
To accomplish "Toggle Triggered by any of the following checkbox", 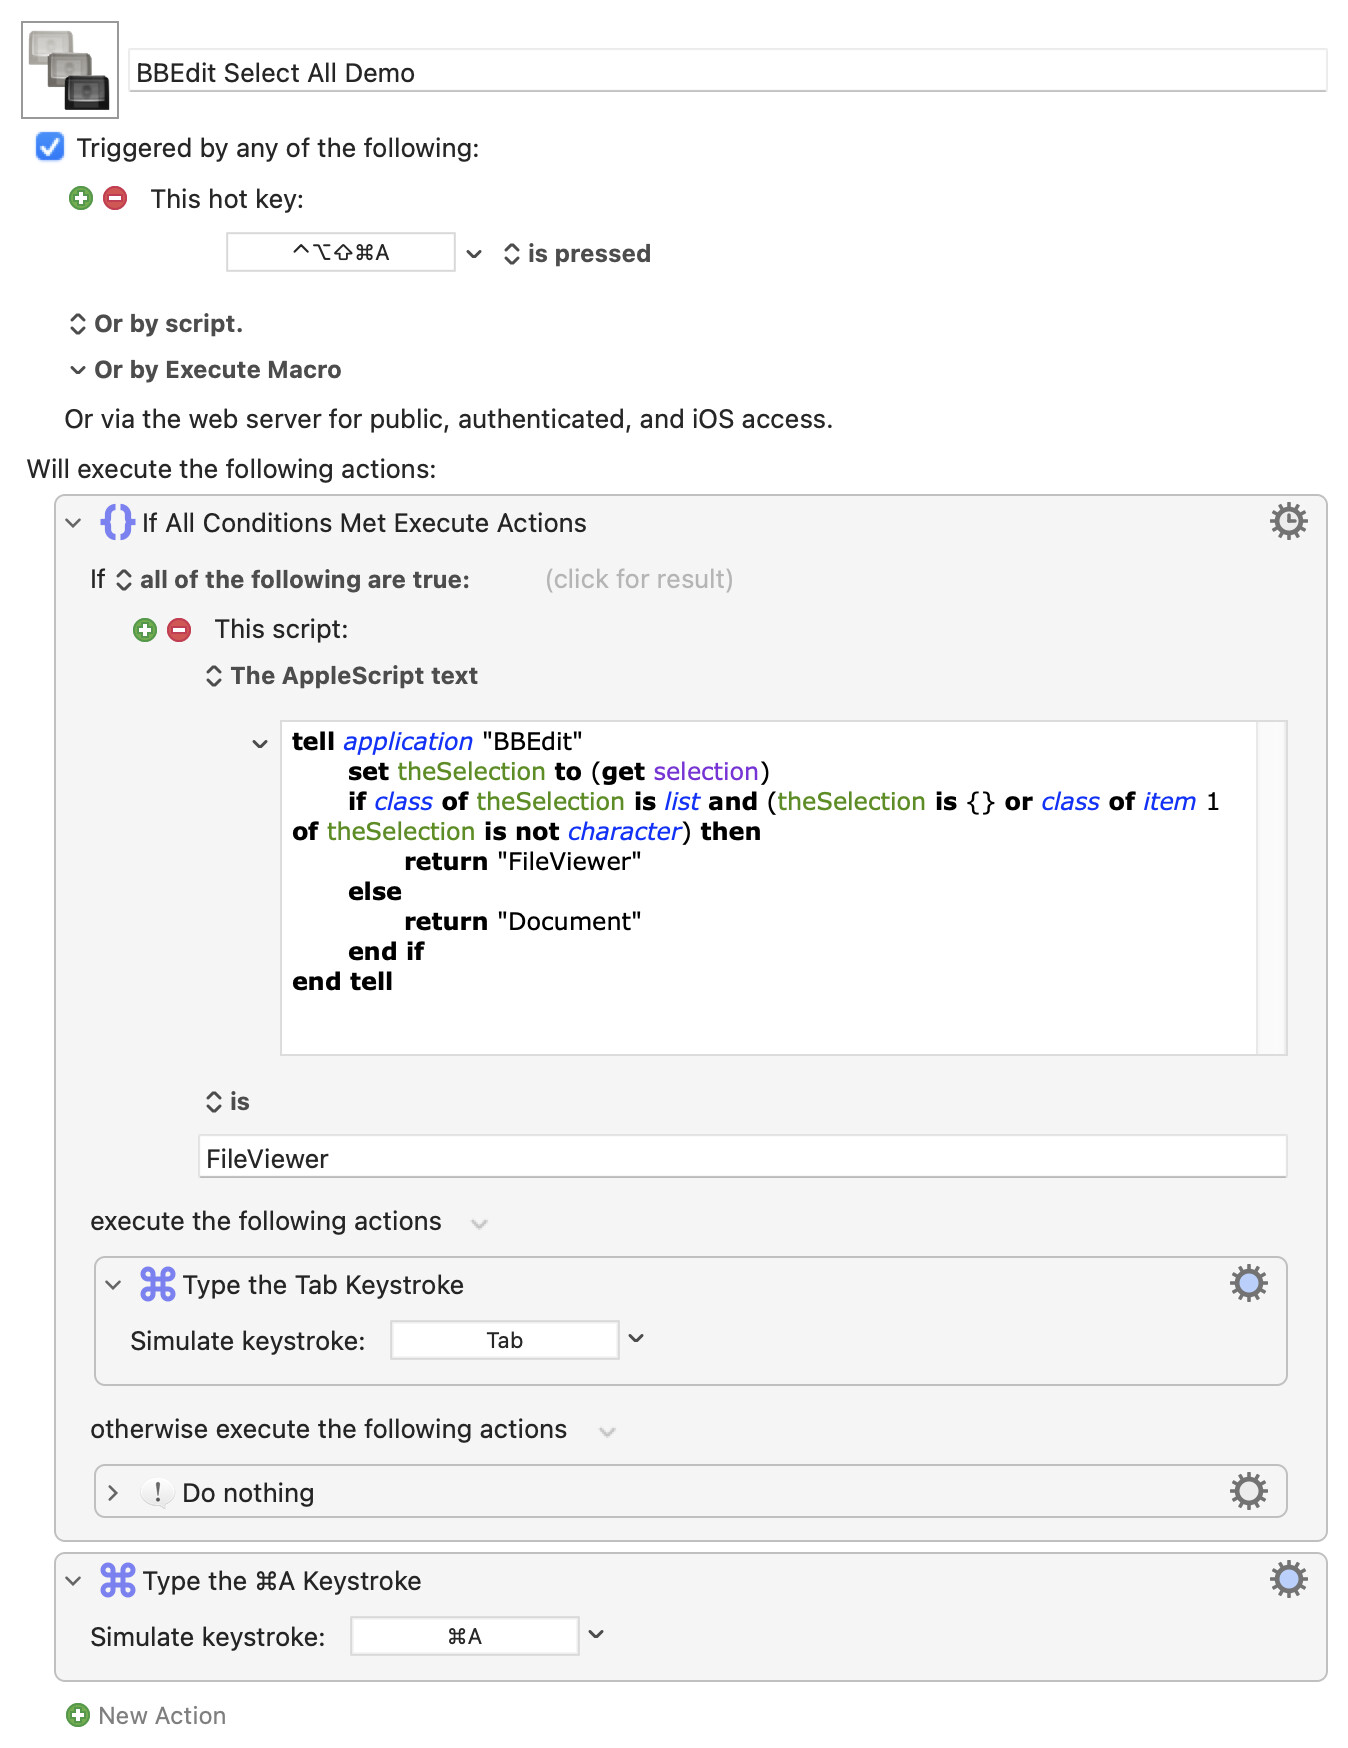I will click(x=50, y=147).
